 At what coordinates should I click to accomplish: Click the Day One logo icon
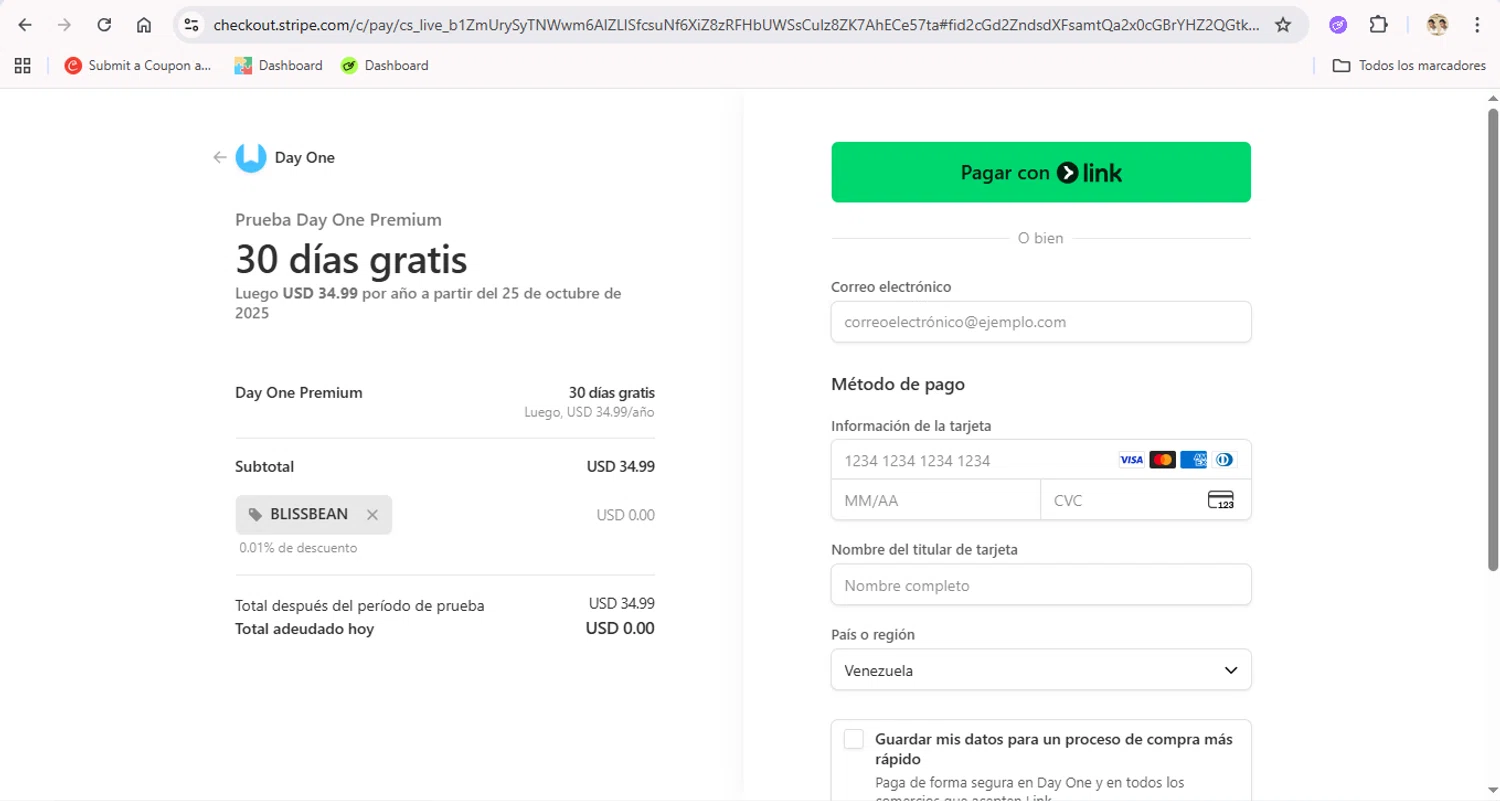click(x=251, y=157)
